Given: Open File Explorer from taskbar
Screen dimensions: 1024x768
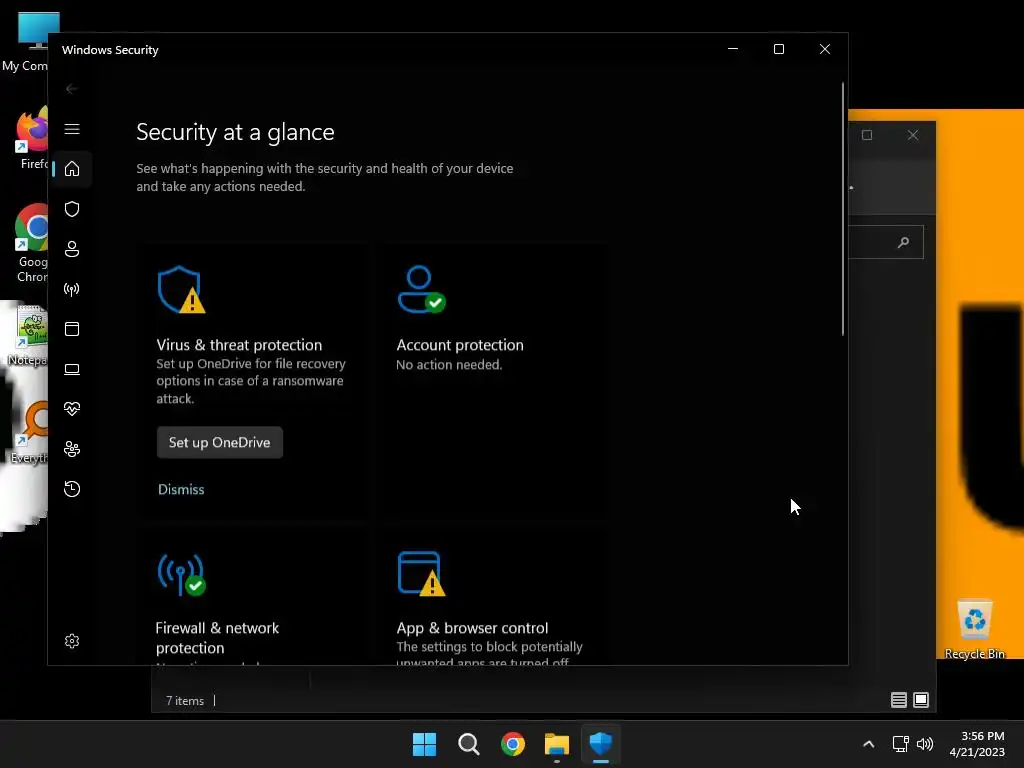Looking at the screenshot, I should [x=557, y=744].
